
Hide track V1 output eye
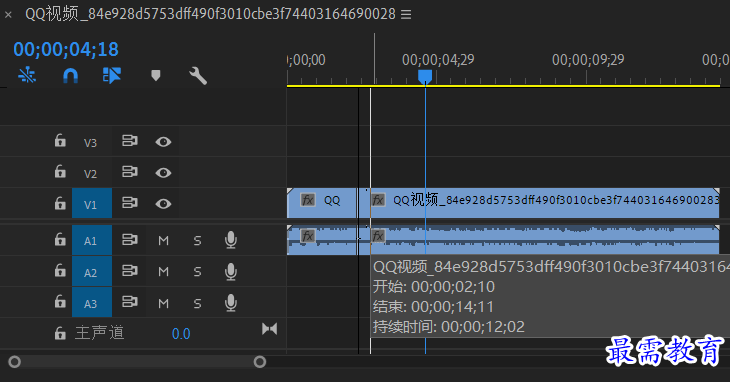click(163, 204)
